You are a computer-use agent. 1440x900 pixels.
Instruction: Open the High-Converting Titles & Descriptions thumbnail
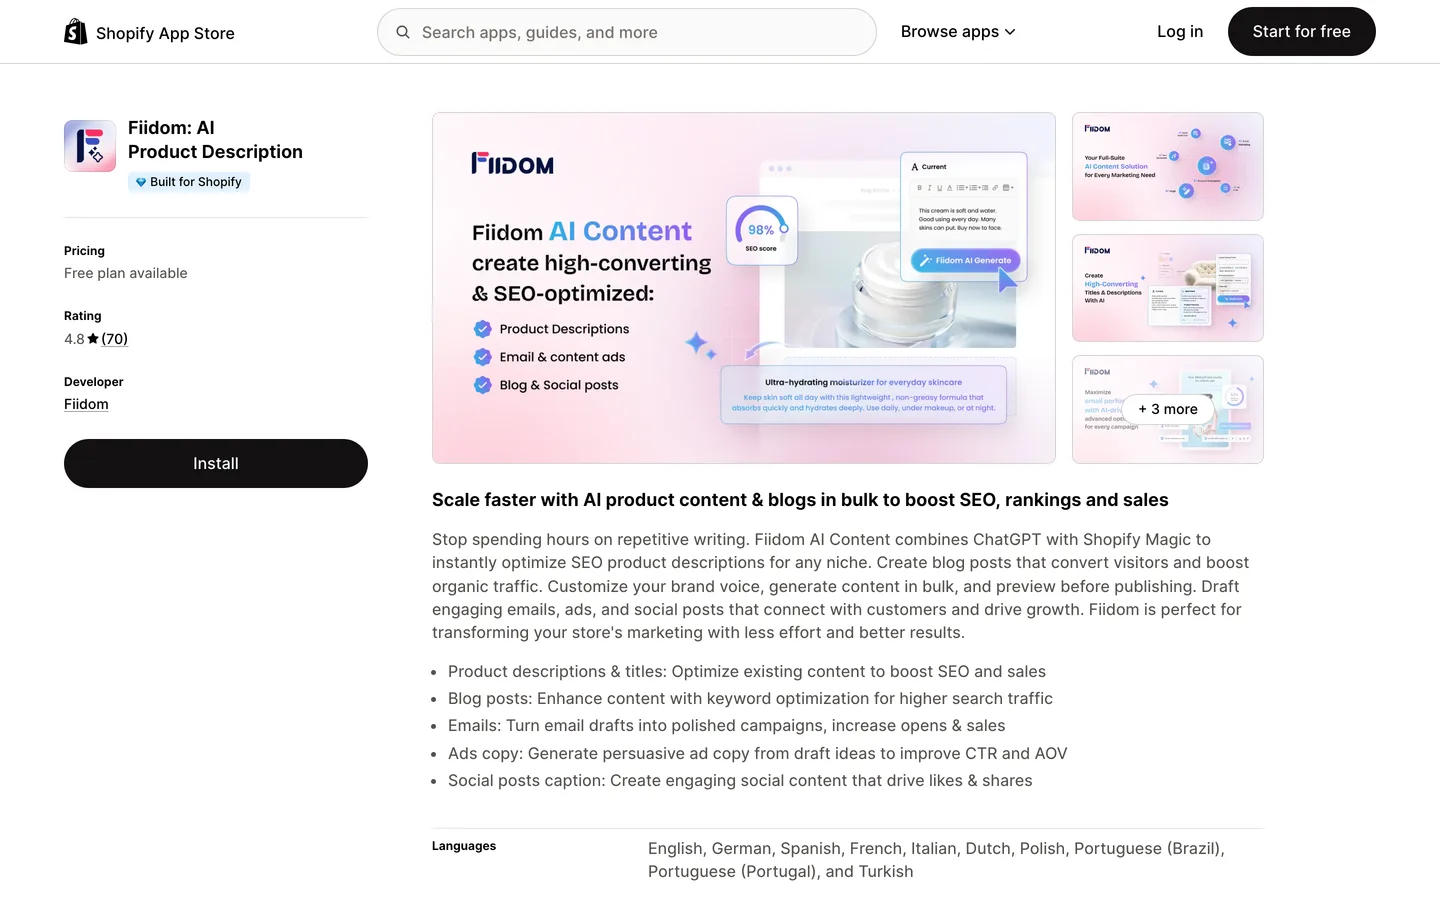pos(1168,288)
